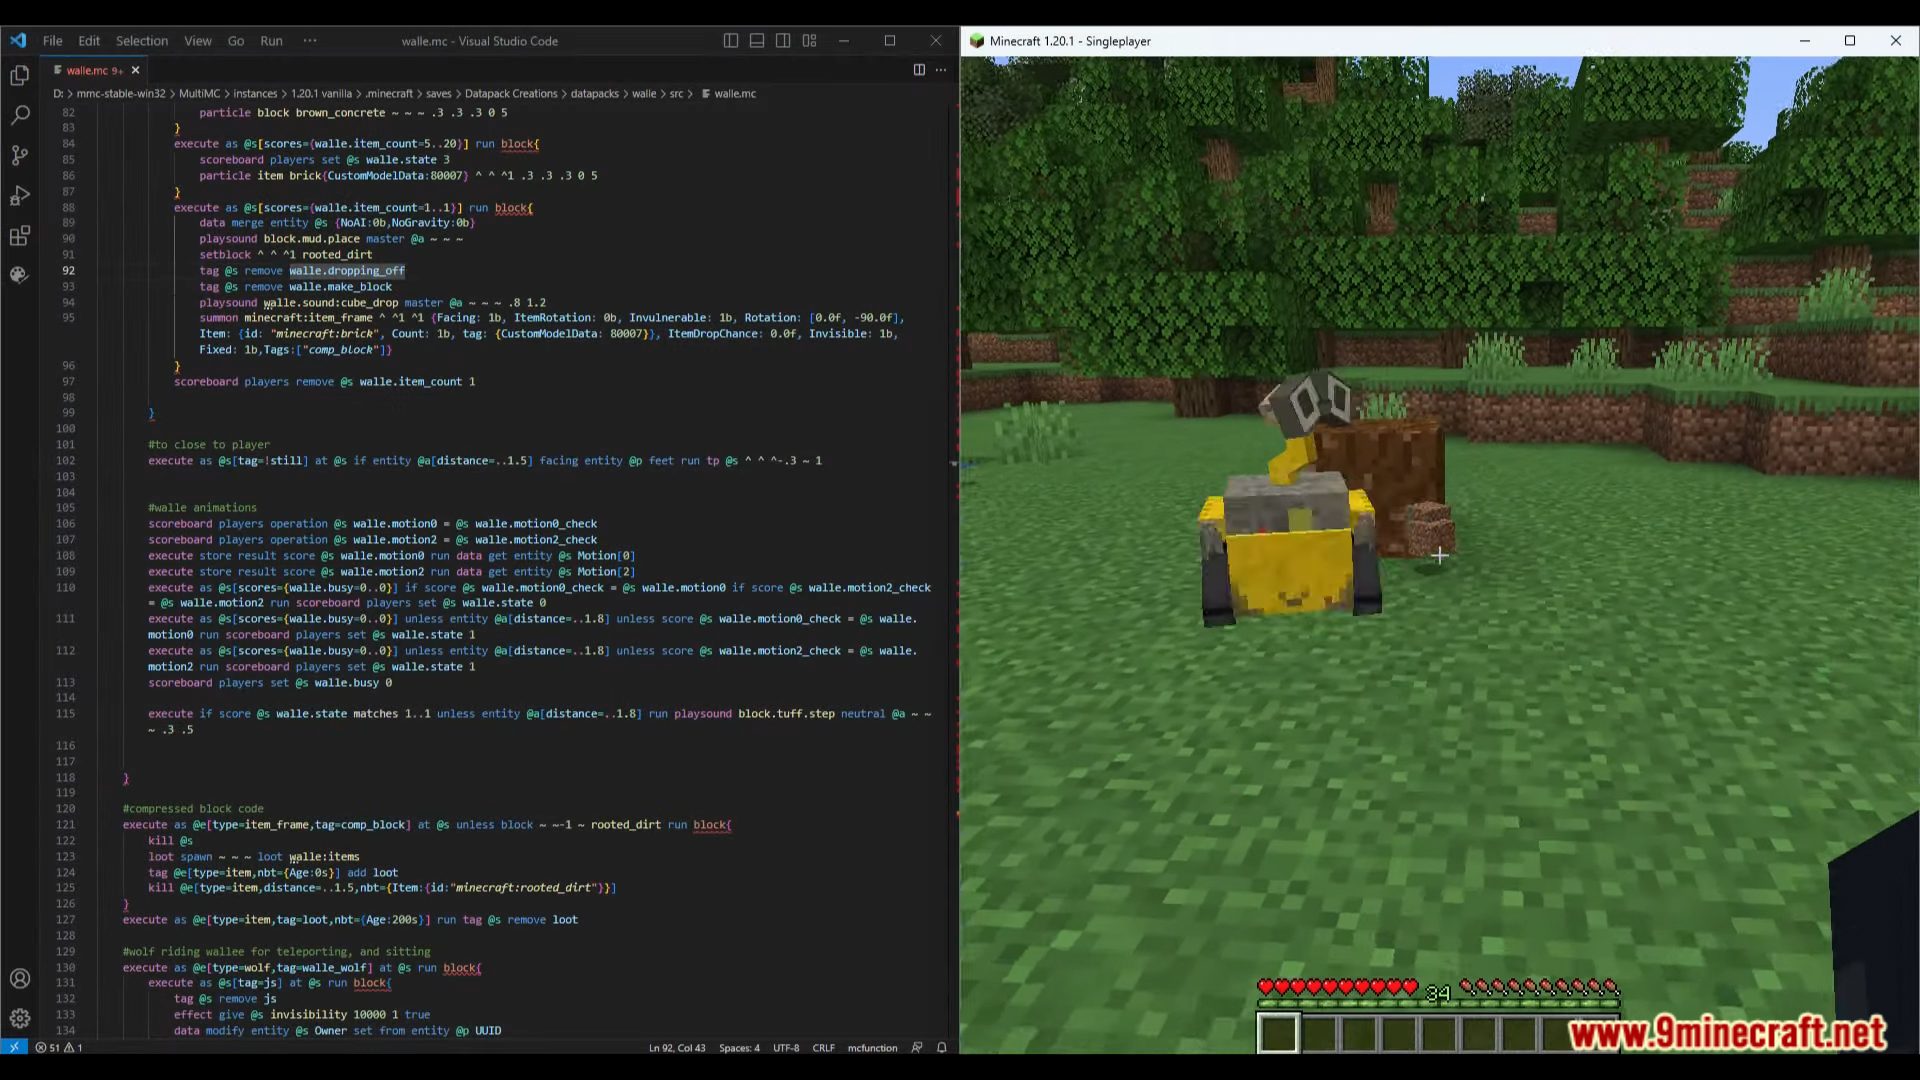
Task: Open the 1.20.1 vanilla breadcrumb
Action: tap(321, 94)
